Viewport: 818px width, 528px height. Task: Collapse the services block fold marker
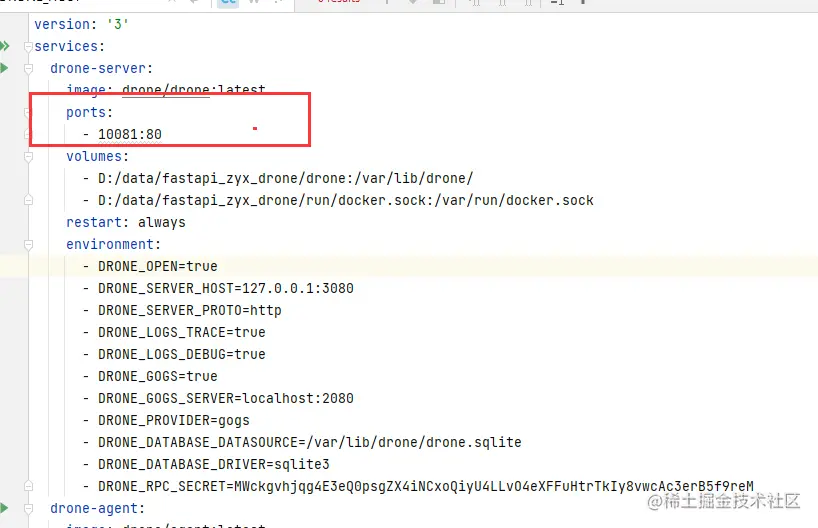pyautogui.click(x=28, y=46)
